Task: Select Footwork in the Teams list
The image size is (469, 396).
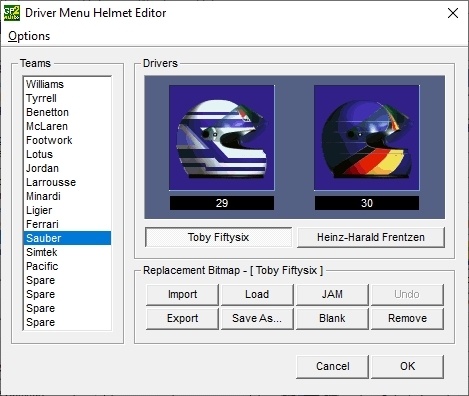Action: click(x=67, y=140)
